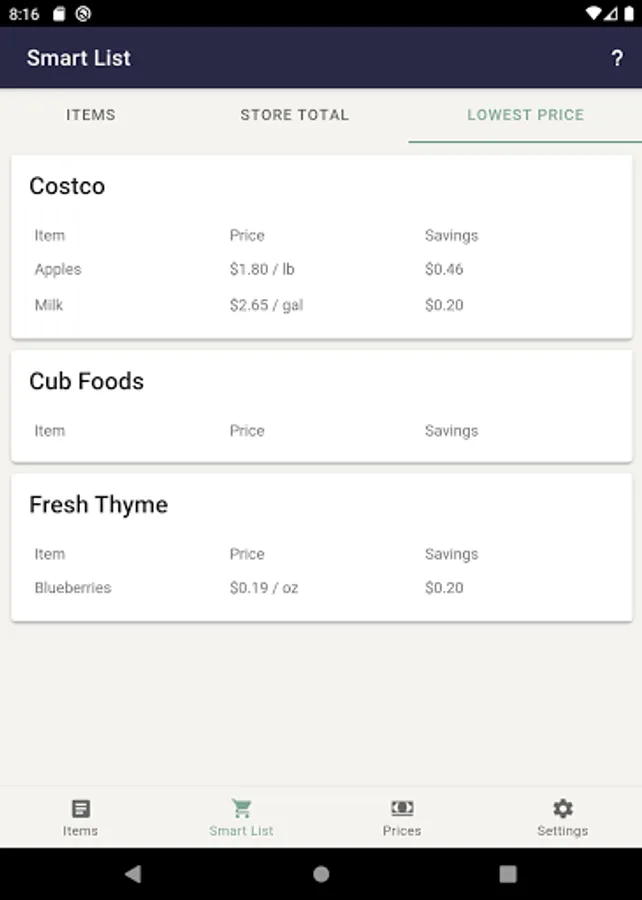
Task: Select the Milk row under Costco
Action: (x=49, y=305)
